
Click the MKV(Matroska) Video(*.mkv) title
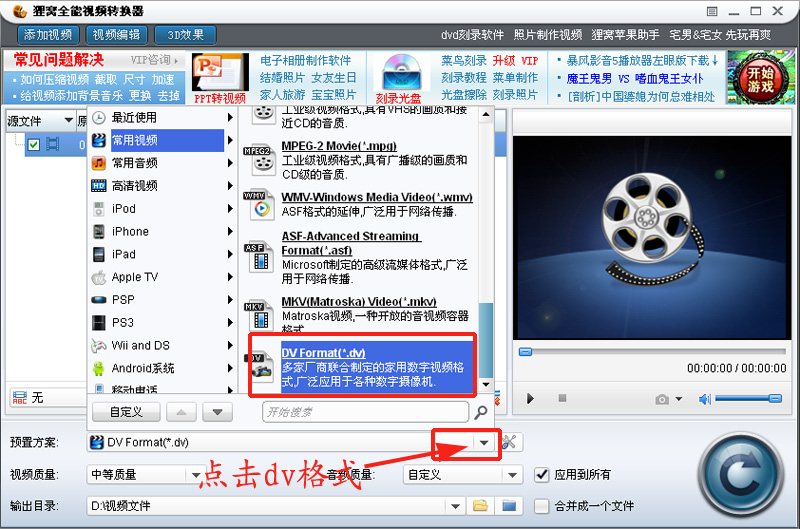pyautogui.click(x=359, y=302)
